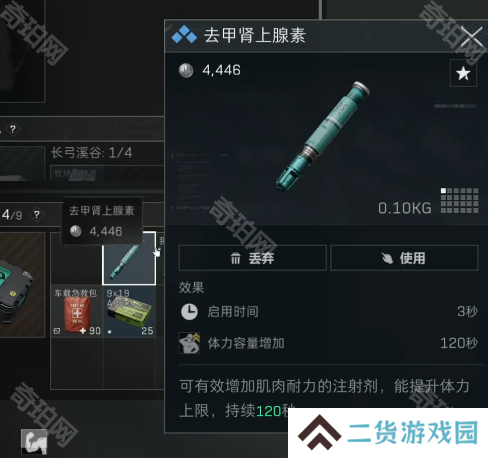Click the question mark beside 4/9
The width and height of the screenshot is (488, 458).
pos(37,215)
